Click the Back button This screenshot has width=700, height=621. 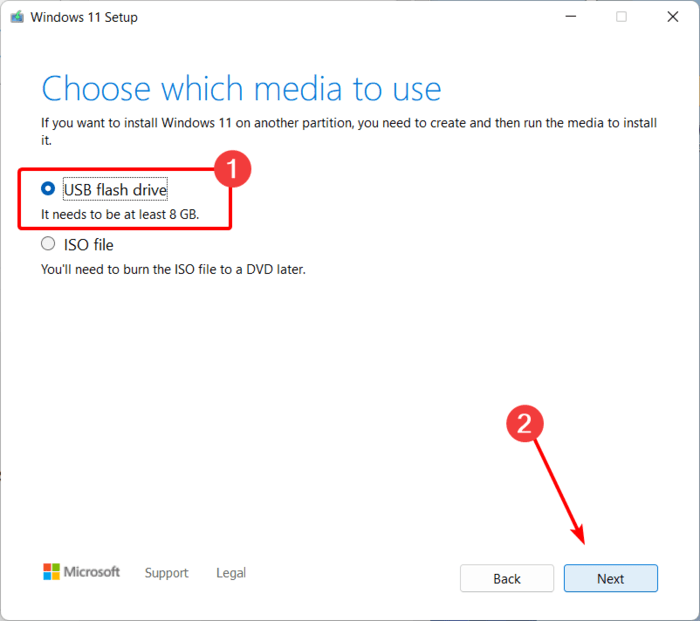pos(507,578)
